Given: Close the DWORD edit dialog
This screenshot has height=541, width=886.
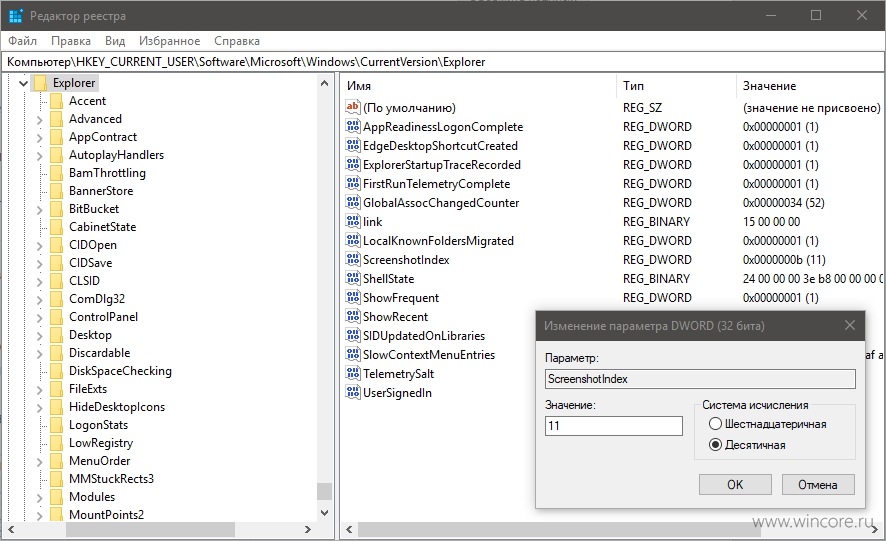Looking at the screenshot, I should (850, 325).
